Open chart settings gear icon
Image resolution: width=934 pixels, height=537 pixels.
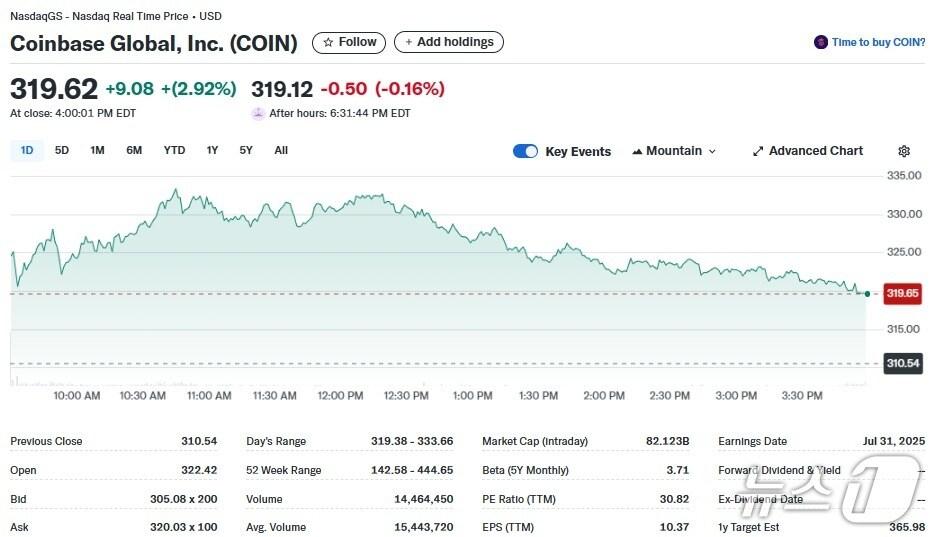click(904, 151)
